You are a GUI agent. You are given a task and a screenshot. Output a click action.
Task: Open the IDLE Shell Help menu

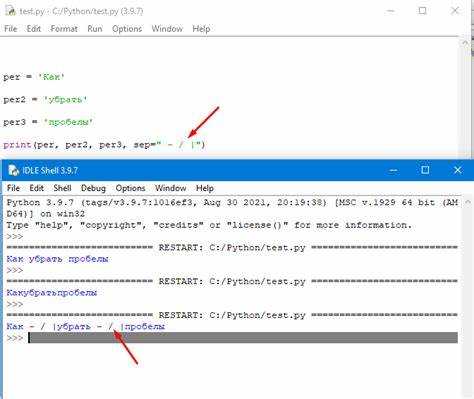tap(205, 188)
